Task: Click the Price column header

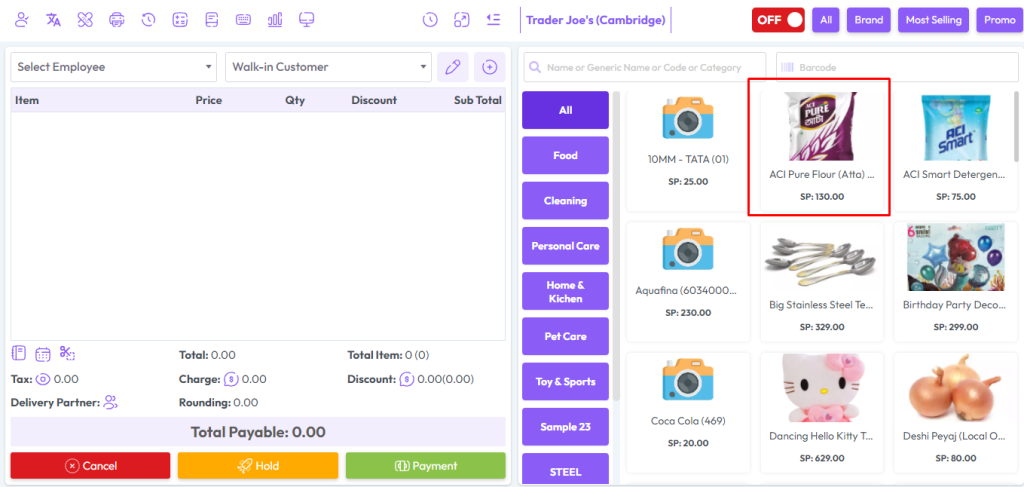Action: pos(208,101)
